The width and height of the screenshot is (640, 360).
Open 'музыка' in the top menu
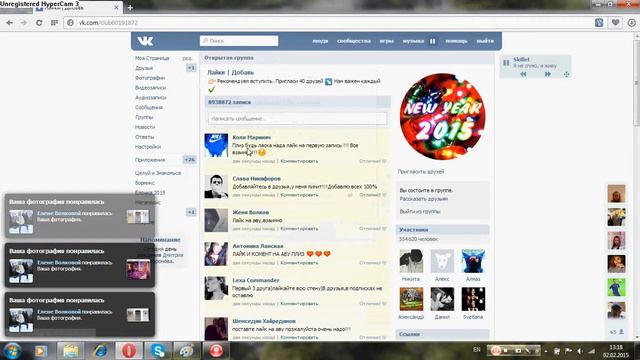tap(413, 41)
